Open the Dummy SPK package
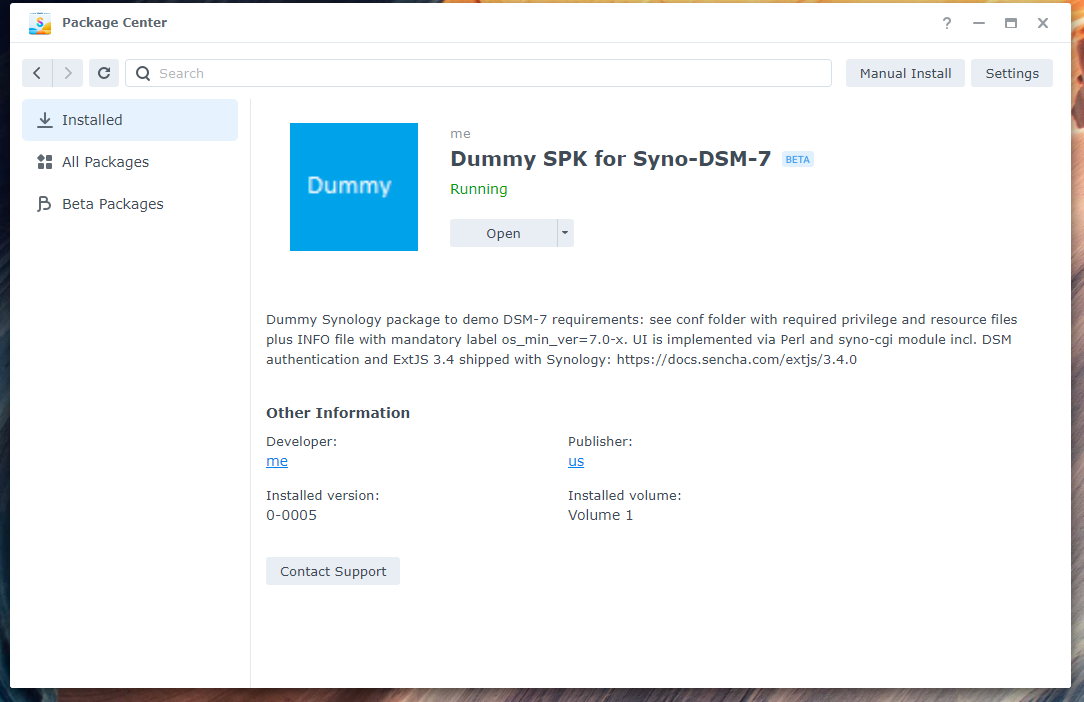1084x702 pixels. pyautogui.click(x=503, y=234)
